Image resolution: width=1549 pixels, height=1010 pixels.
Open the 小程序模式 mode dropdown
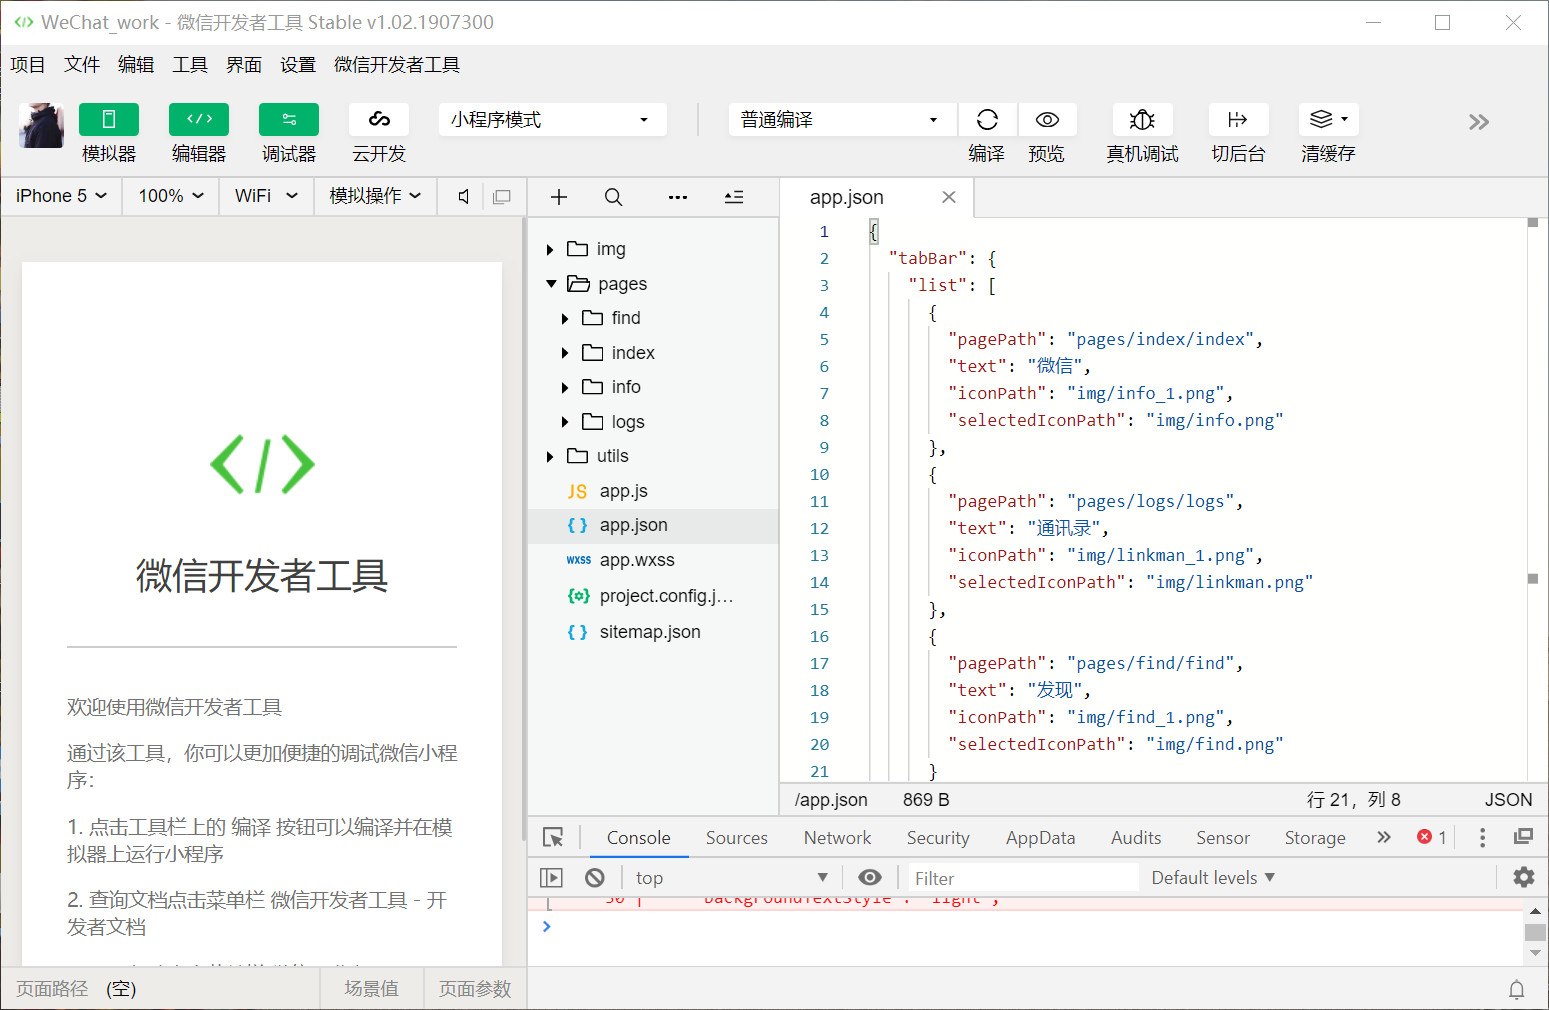pyautogui.click(x=552, y=120)
